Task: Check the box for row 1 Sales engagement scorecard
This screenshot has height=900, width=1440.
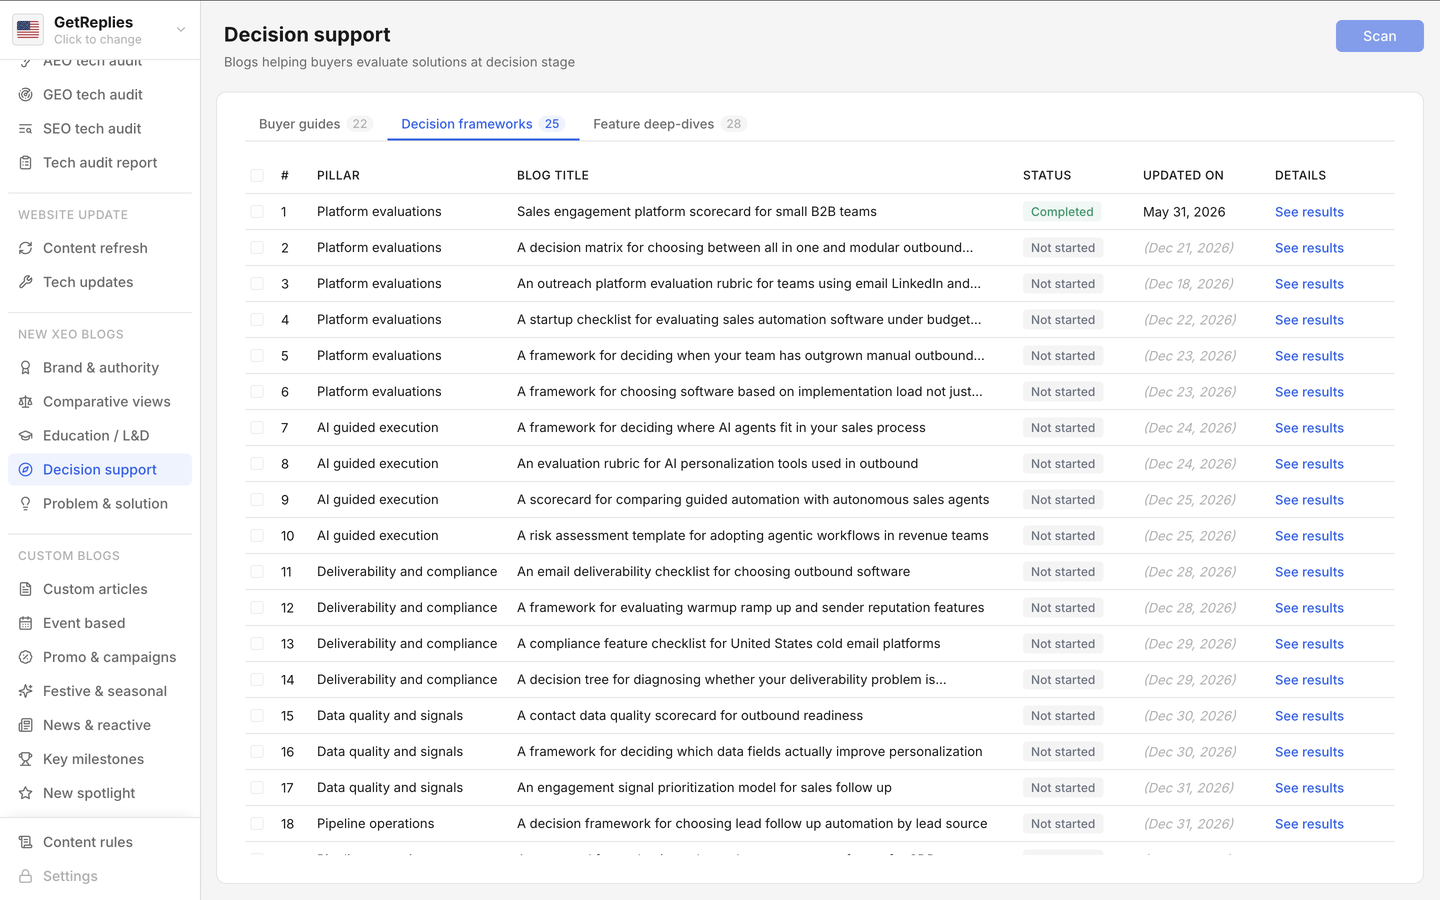Action: (x=257, y=212)
